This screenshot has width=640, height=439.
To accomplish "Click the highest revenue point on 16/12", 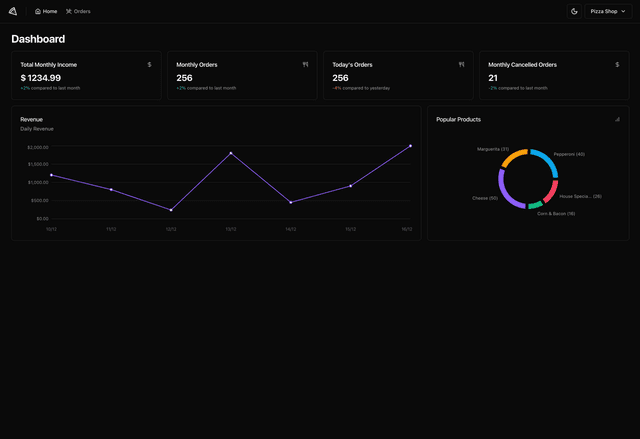I will click(410, 146).
